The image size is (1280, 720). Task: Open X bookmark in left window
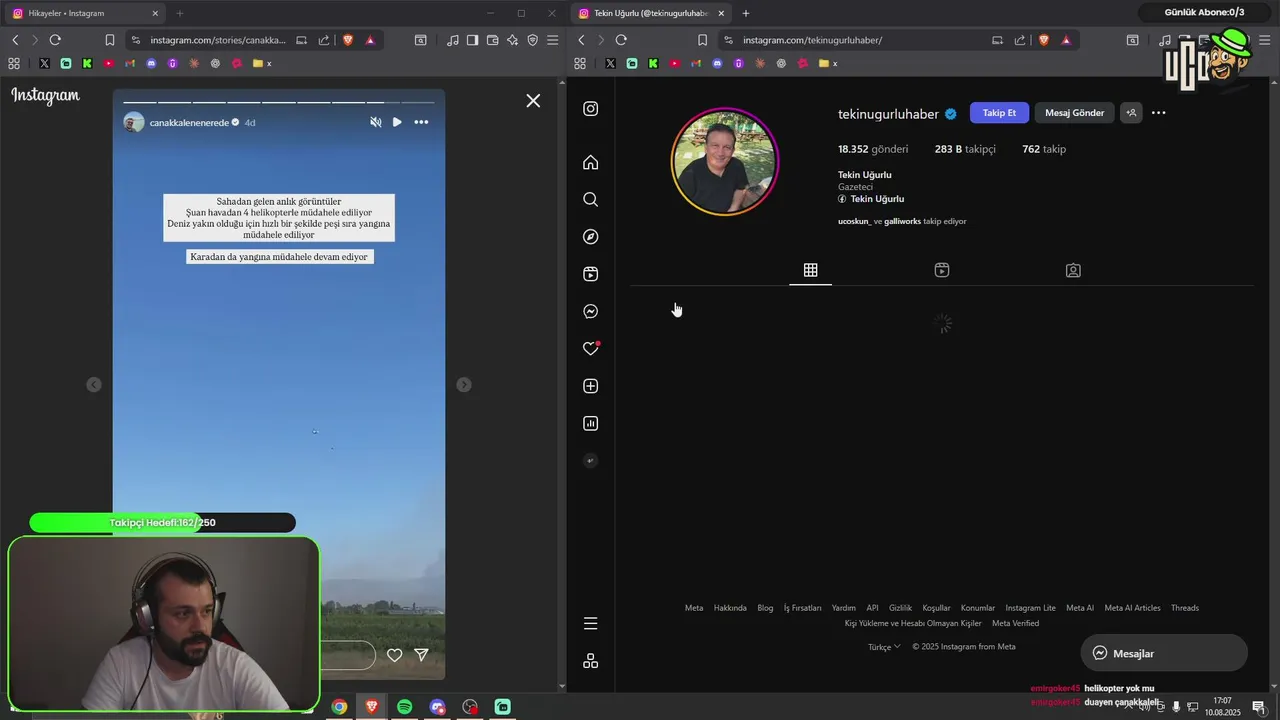click(x=44, y=63)
